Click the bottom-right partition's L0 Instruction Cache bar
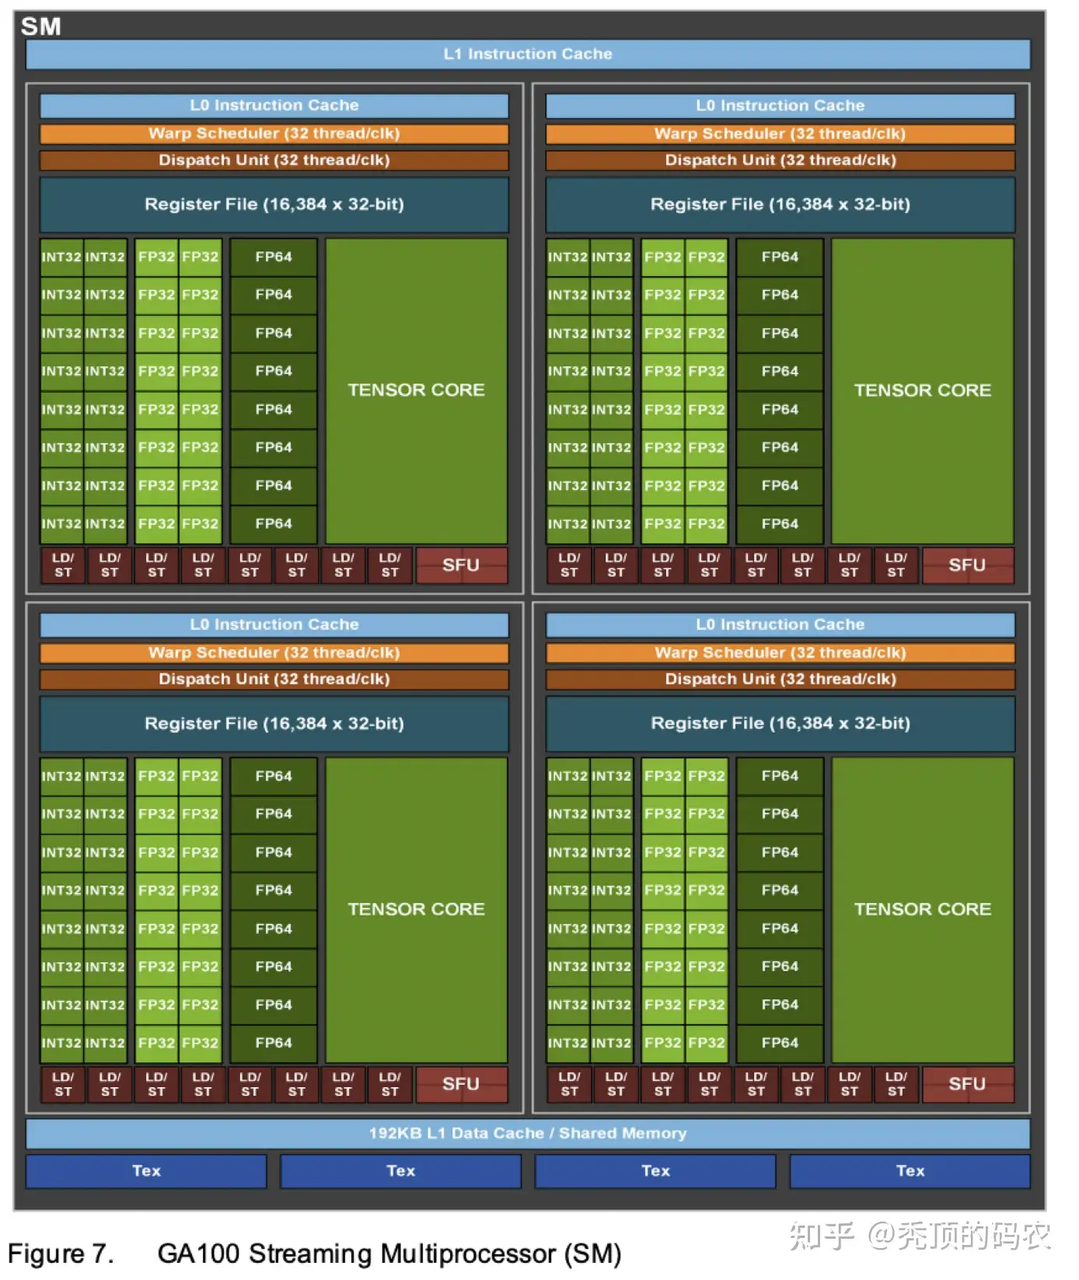The height and width of the screenshot is (1280, 1079). point(780,624)
